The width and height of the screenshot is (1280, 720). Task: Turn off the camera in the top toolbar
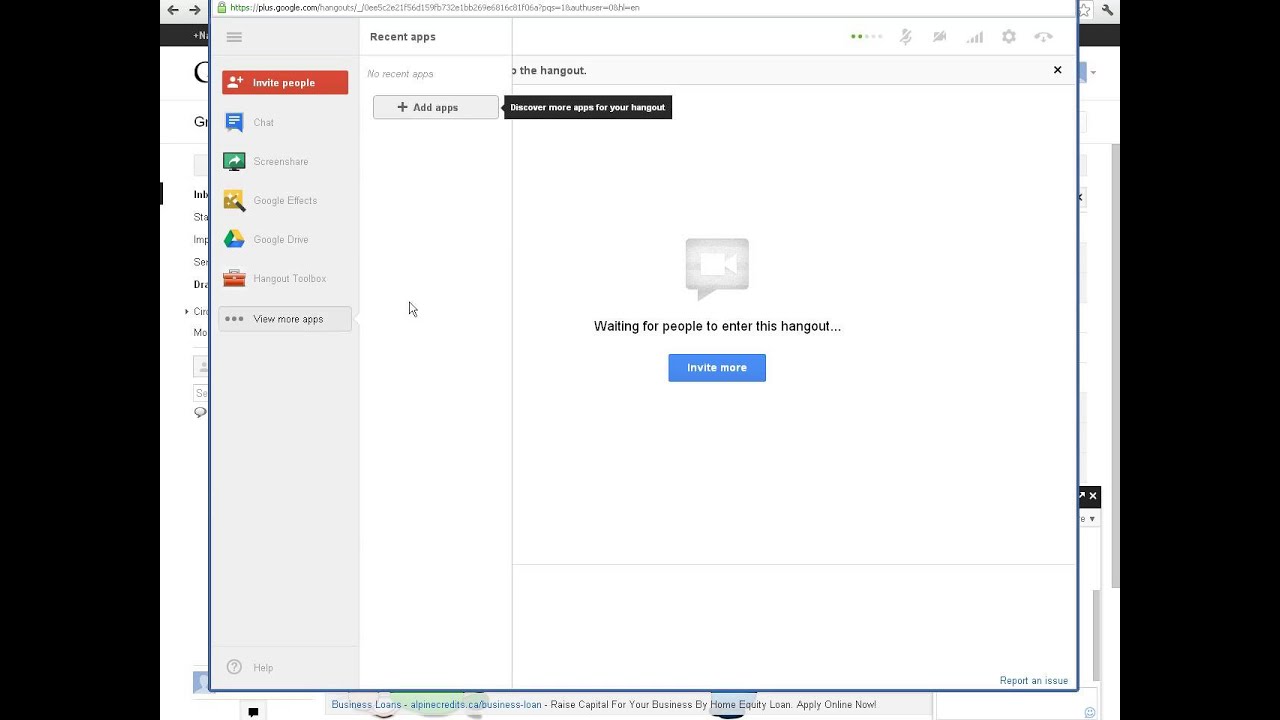[x=939, y=37]
